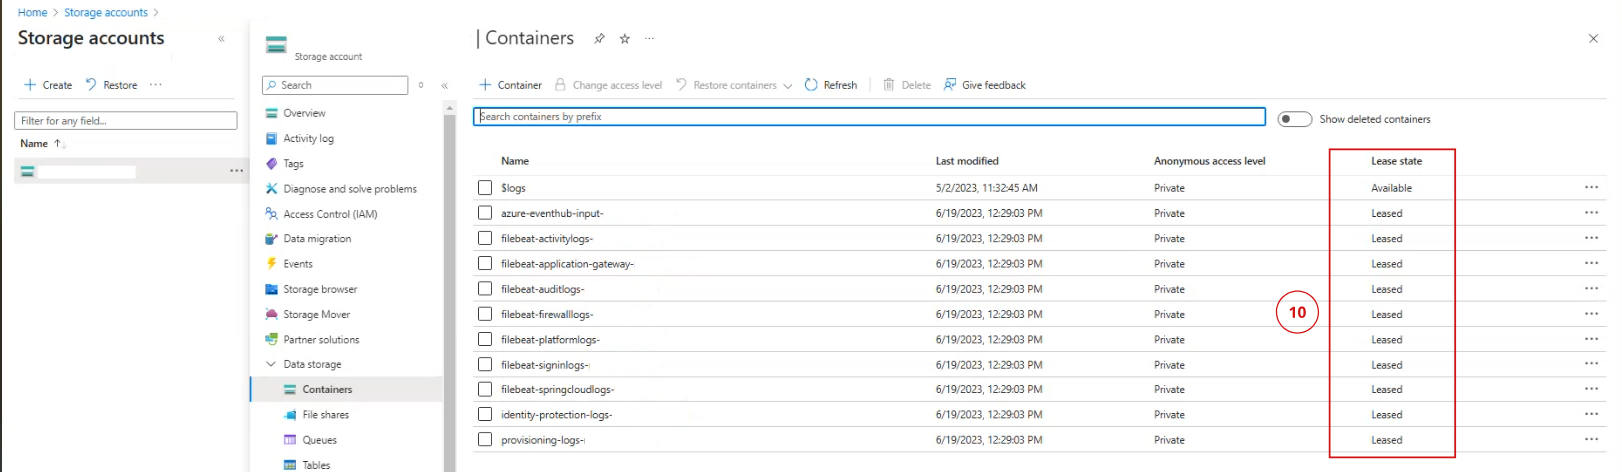Viewport: 1622px width, 472px height.
Task: Click Give feedback button
Action: (985, 85)
